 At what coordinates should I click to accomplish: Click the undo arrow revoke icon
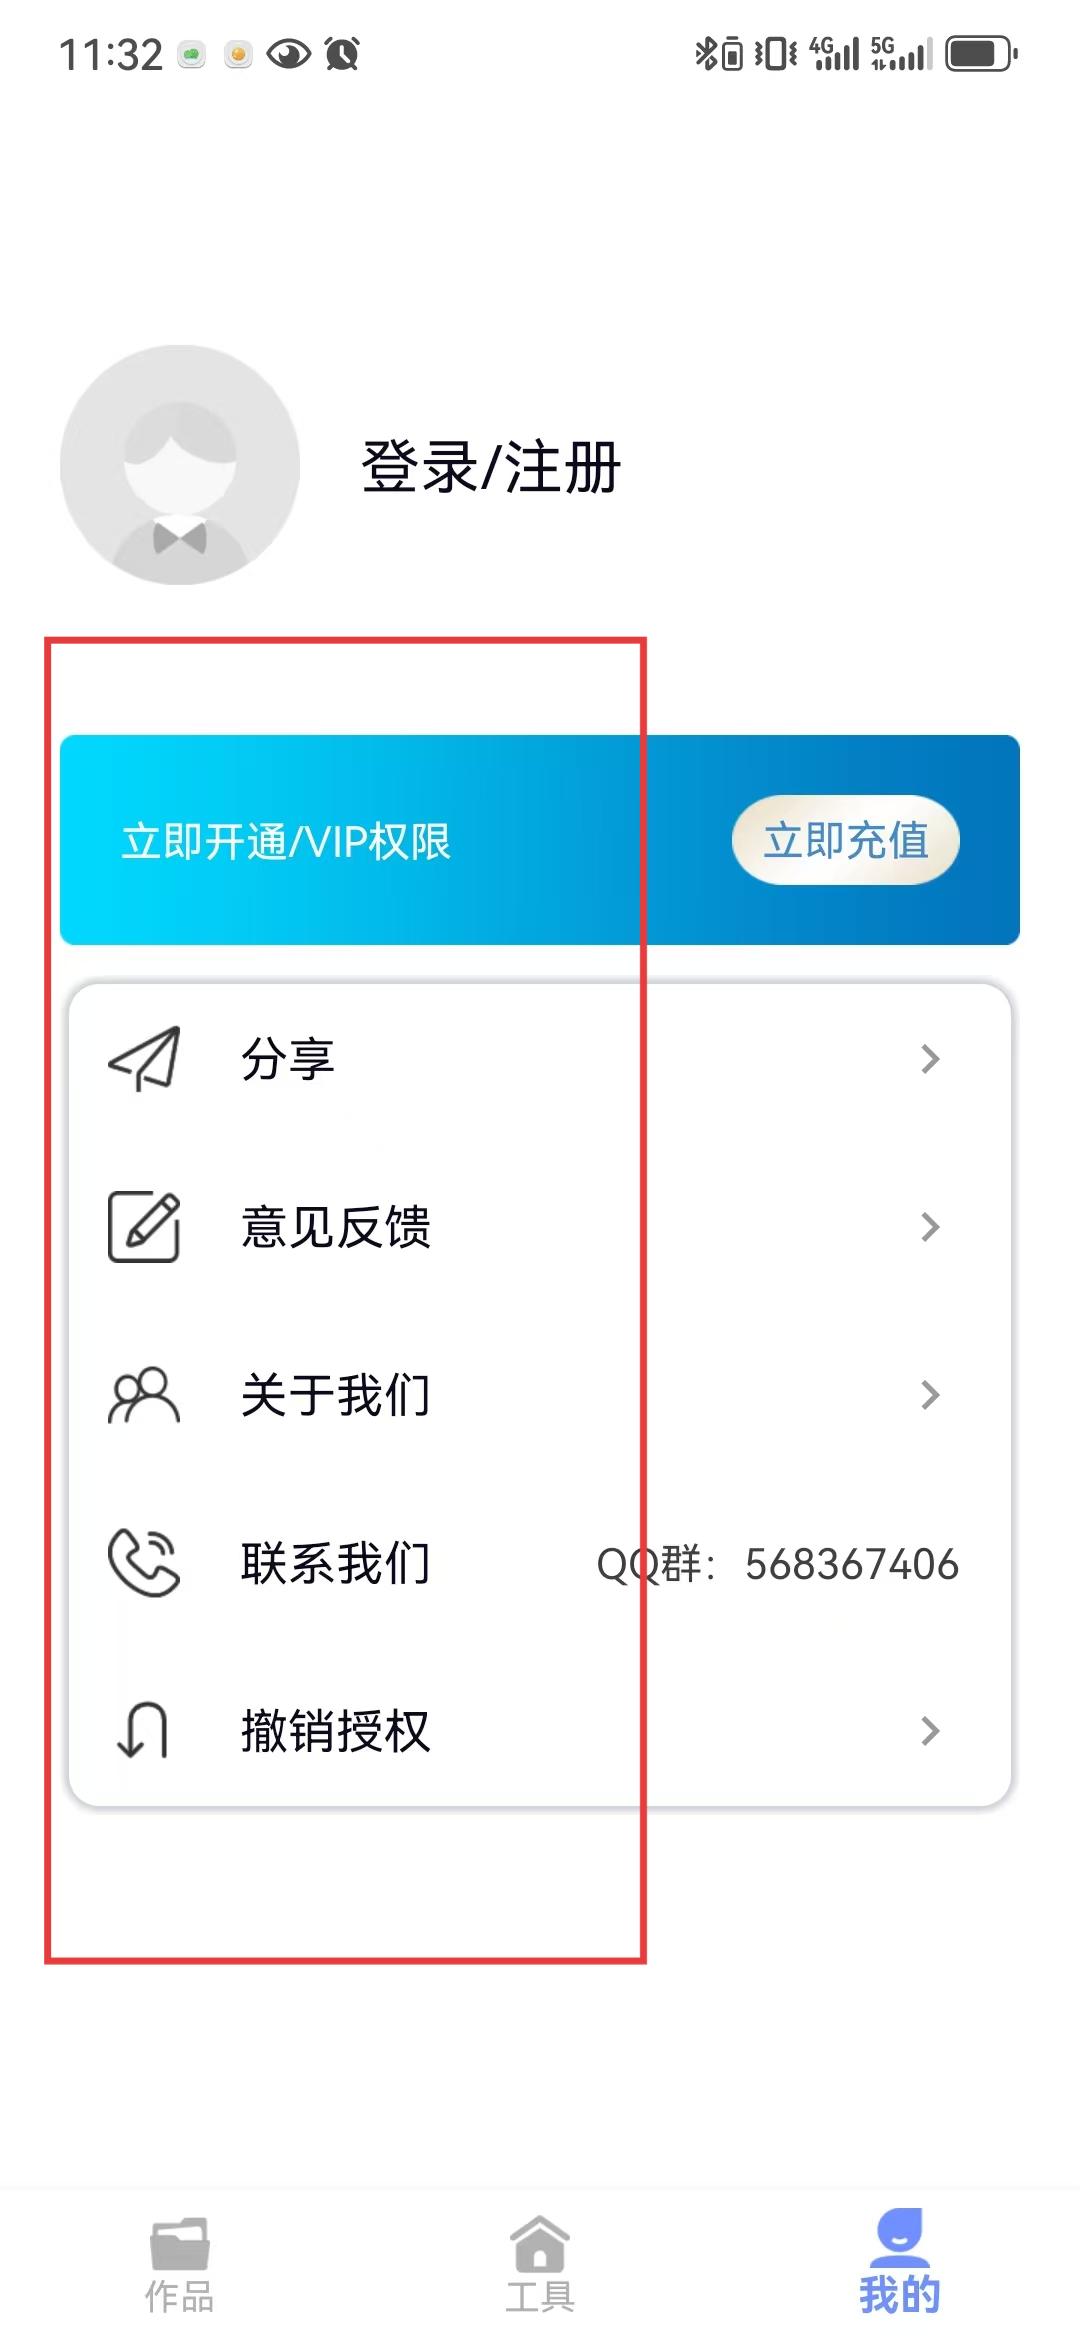pos(142,1731)
